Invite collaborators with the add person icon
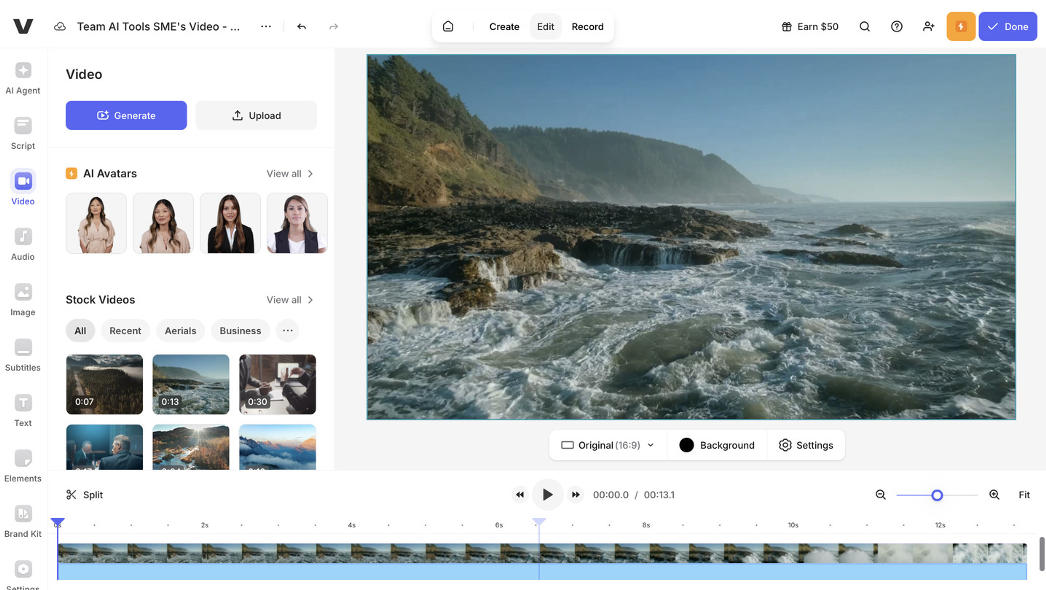This screenshot has width=1046, height=590. (x=929, y=27)
